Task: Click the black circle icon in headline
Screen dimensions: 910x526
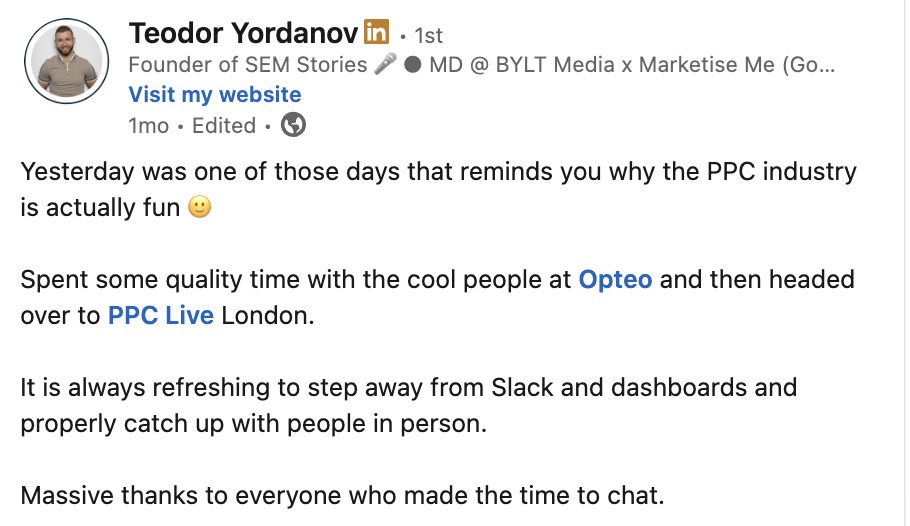Action: [411, 66]
